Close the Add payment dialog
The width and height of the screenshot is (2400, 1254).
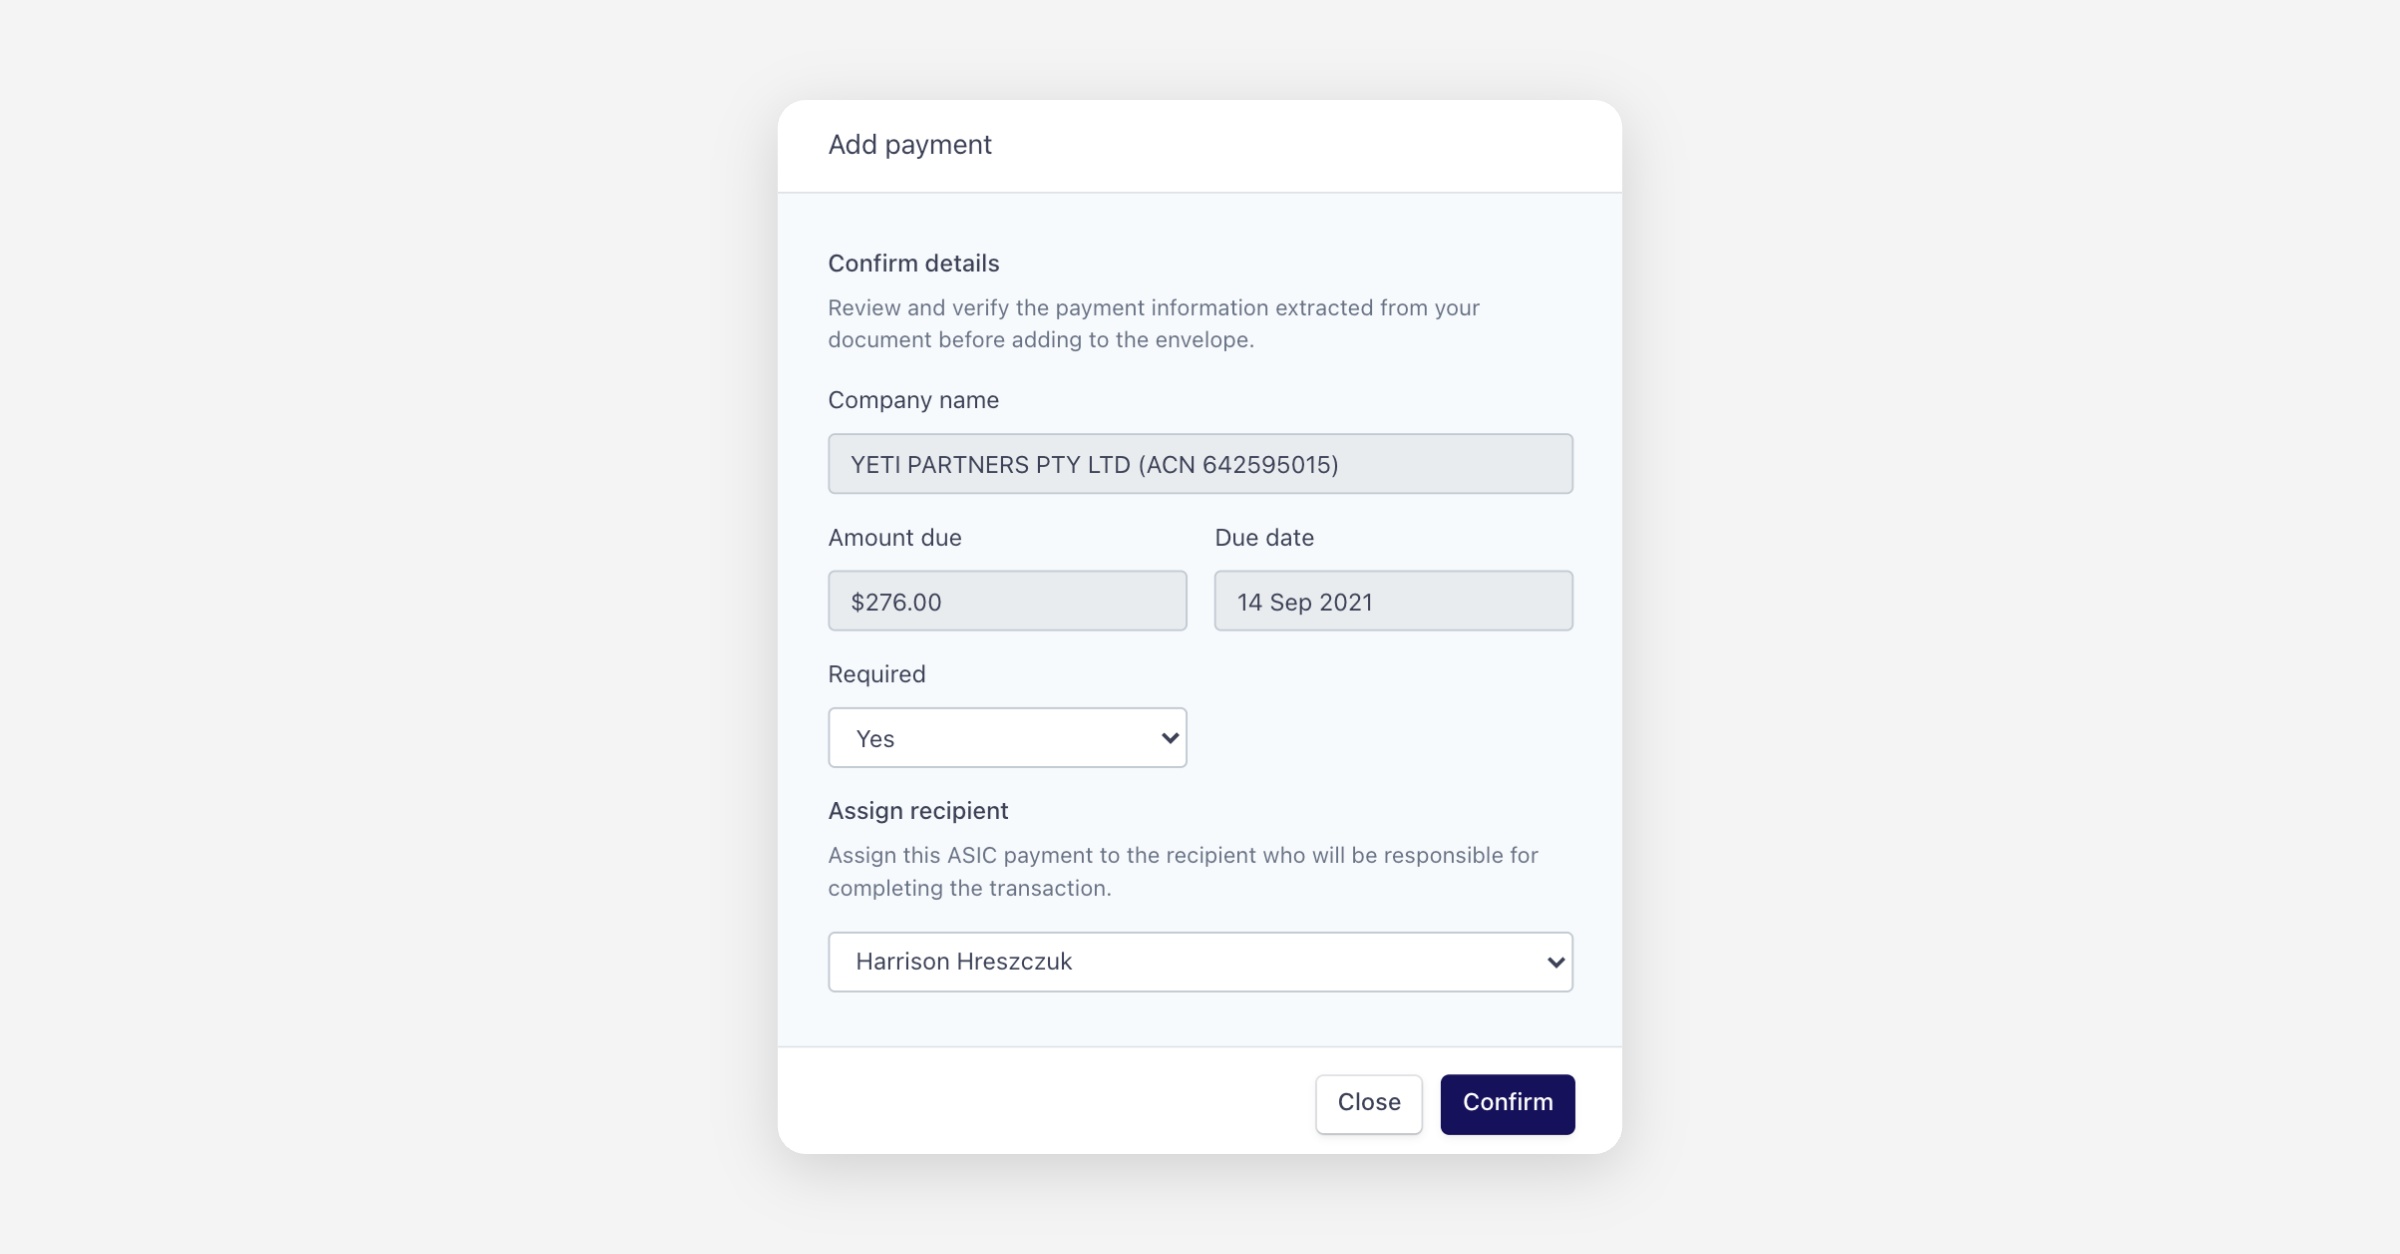(x=1368, y=1103)
